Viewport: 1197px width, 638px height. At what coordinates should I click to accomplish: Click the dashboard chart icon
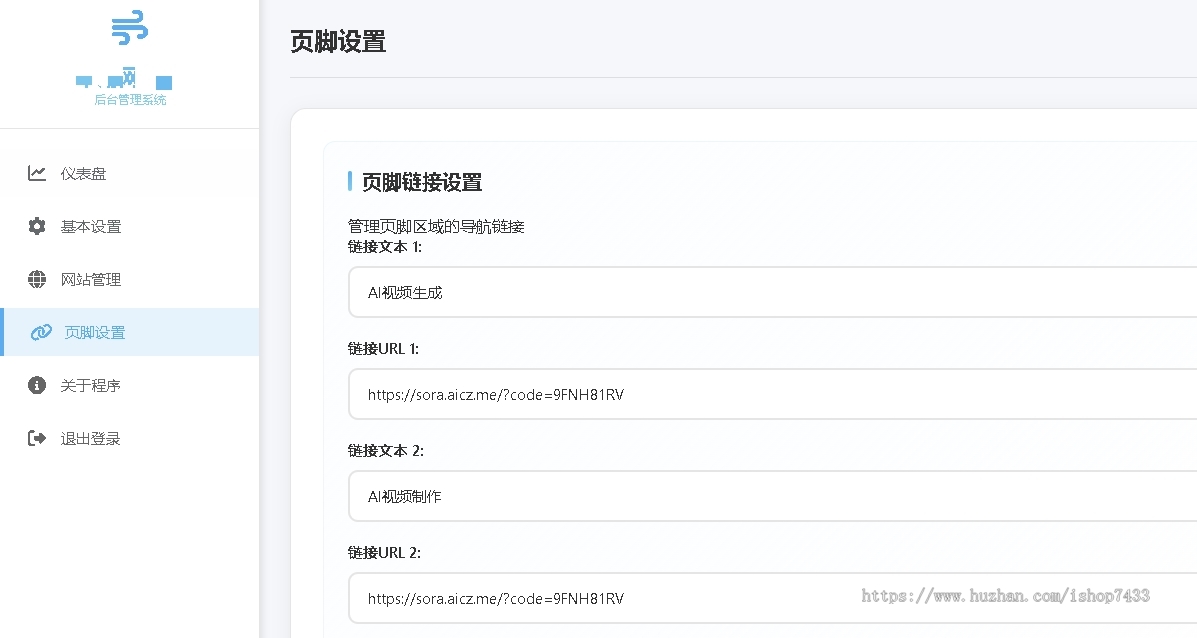[37, 173]
